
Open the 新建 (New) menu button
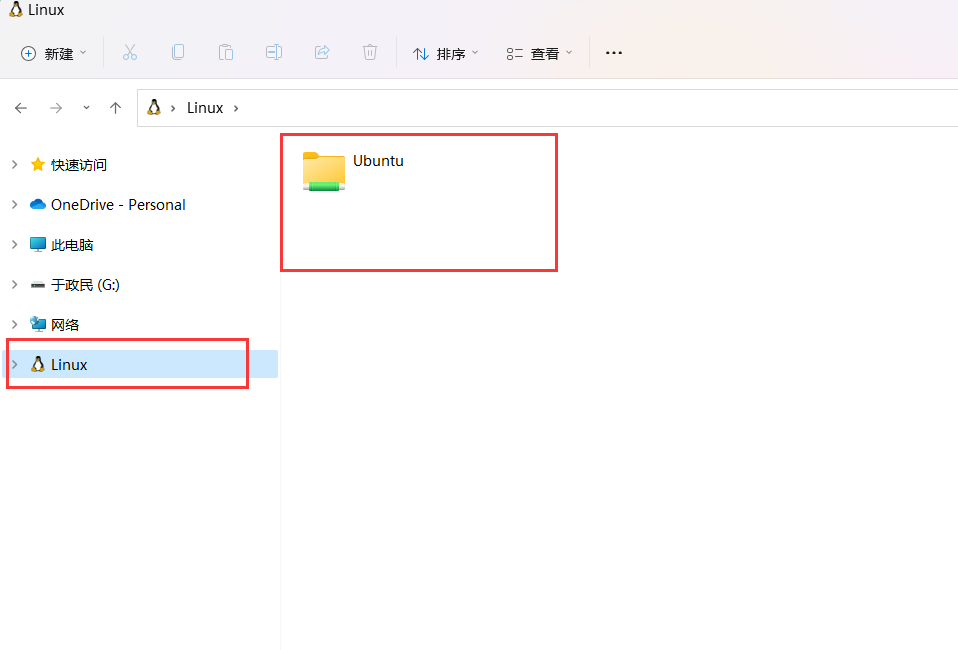click(x=53, y=54)
